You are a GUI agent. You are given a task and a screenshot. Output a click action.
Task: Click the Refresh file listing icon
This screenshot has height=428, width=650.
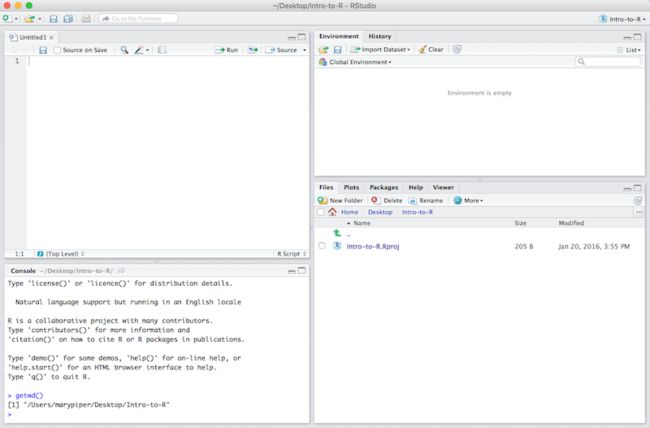(x=638, y=201)
